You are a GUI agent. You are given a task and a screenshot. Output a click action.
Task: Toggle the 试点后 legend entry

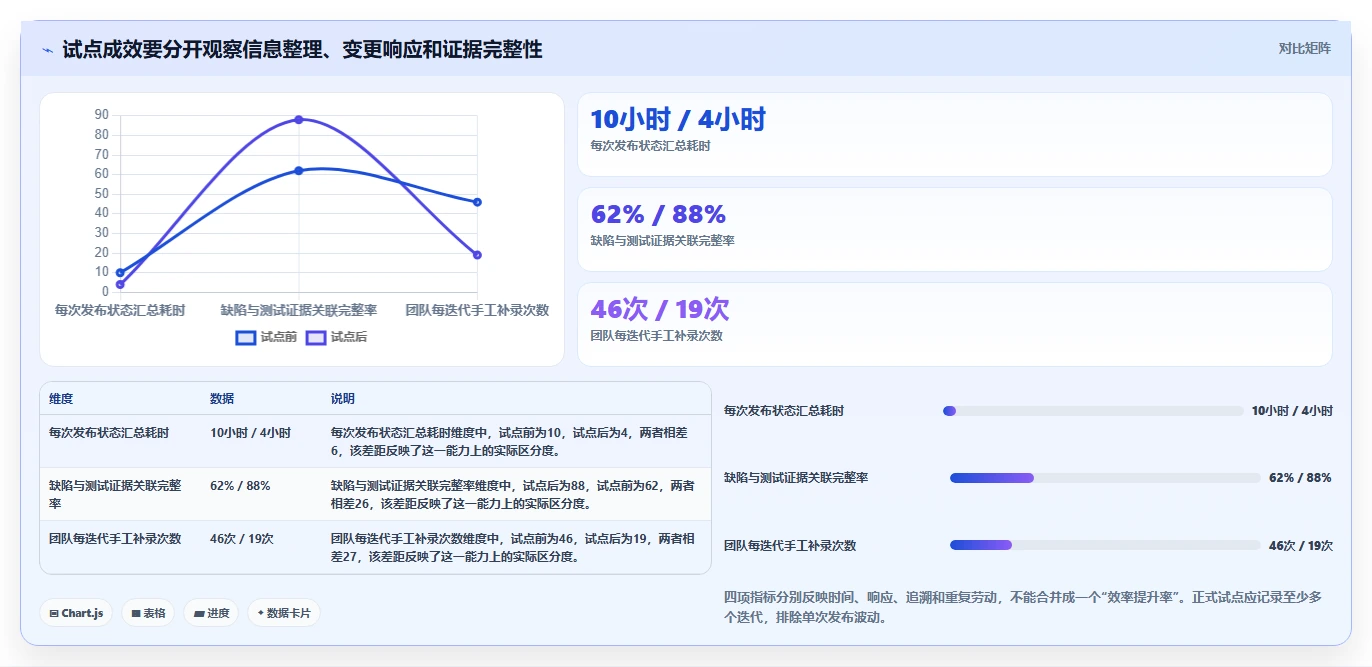(x=336, y=337)
